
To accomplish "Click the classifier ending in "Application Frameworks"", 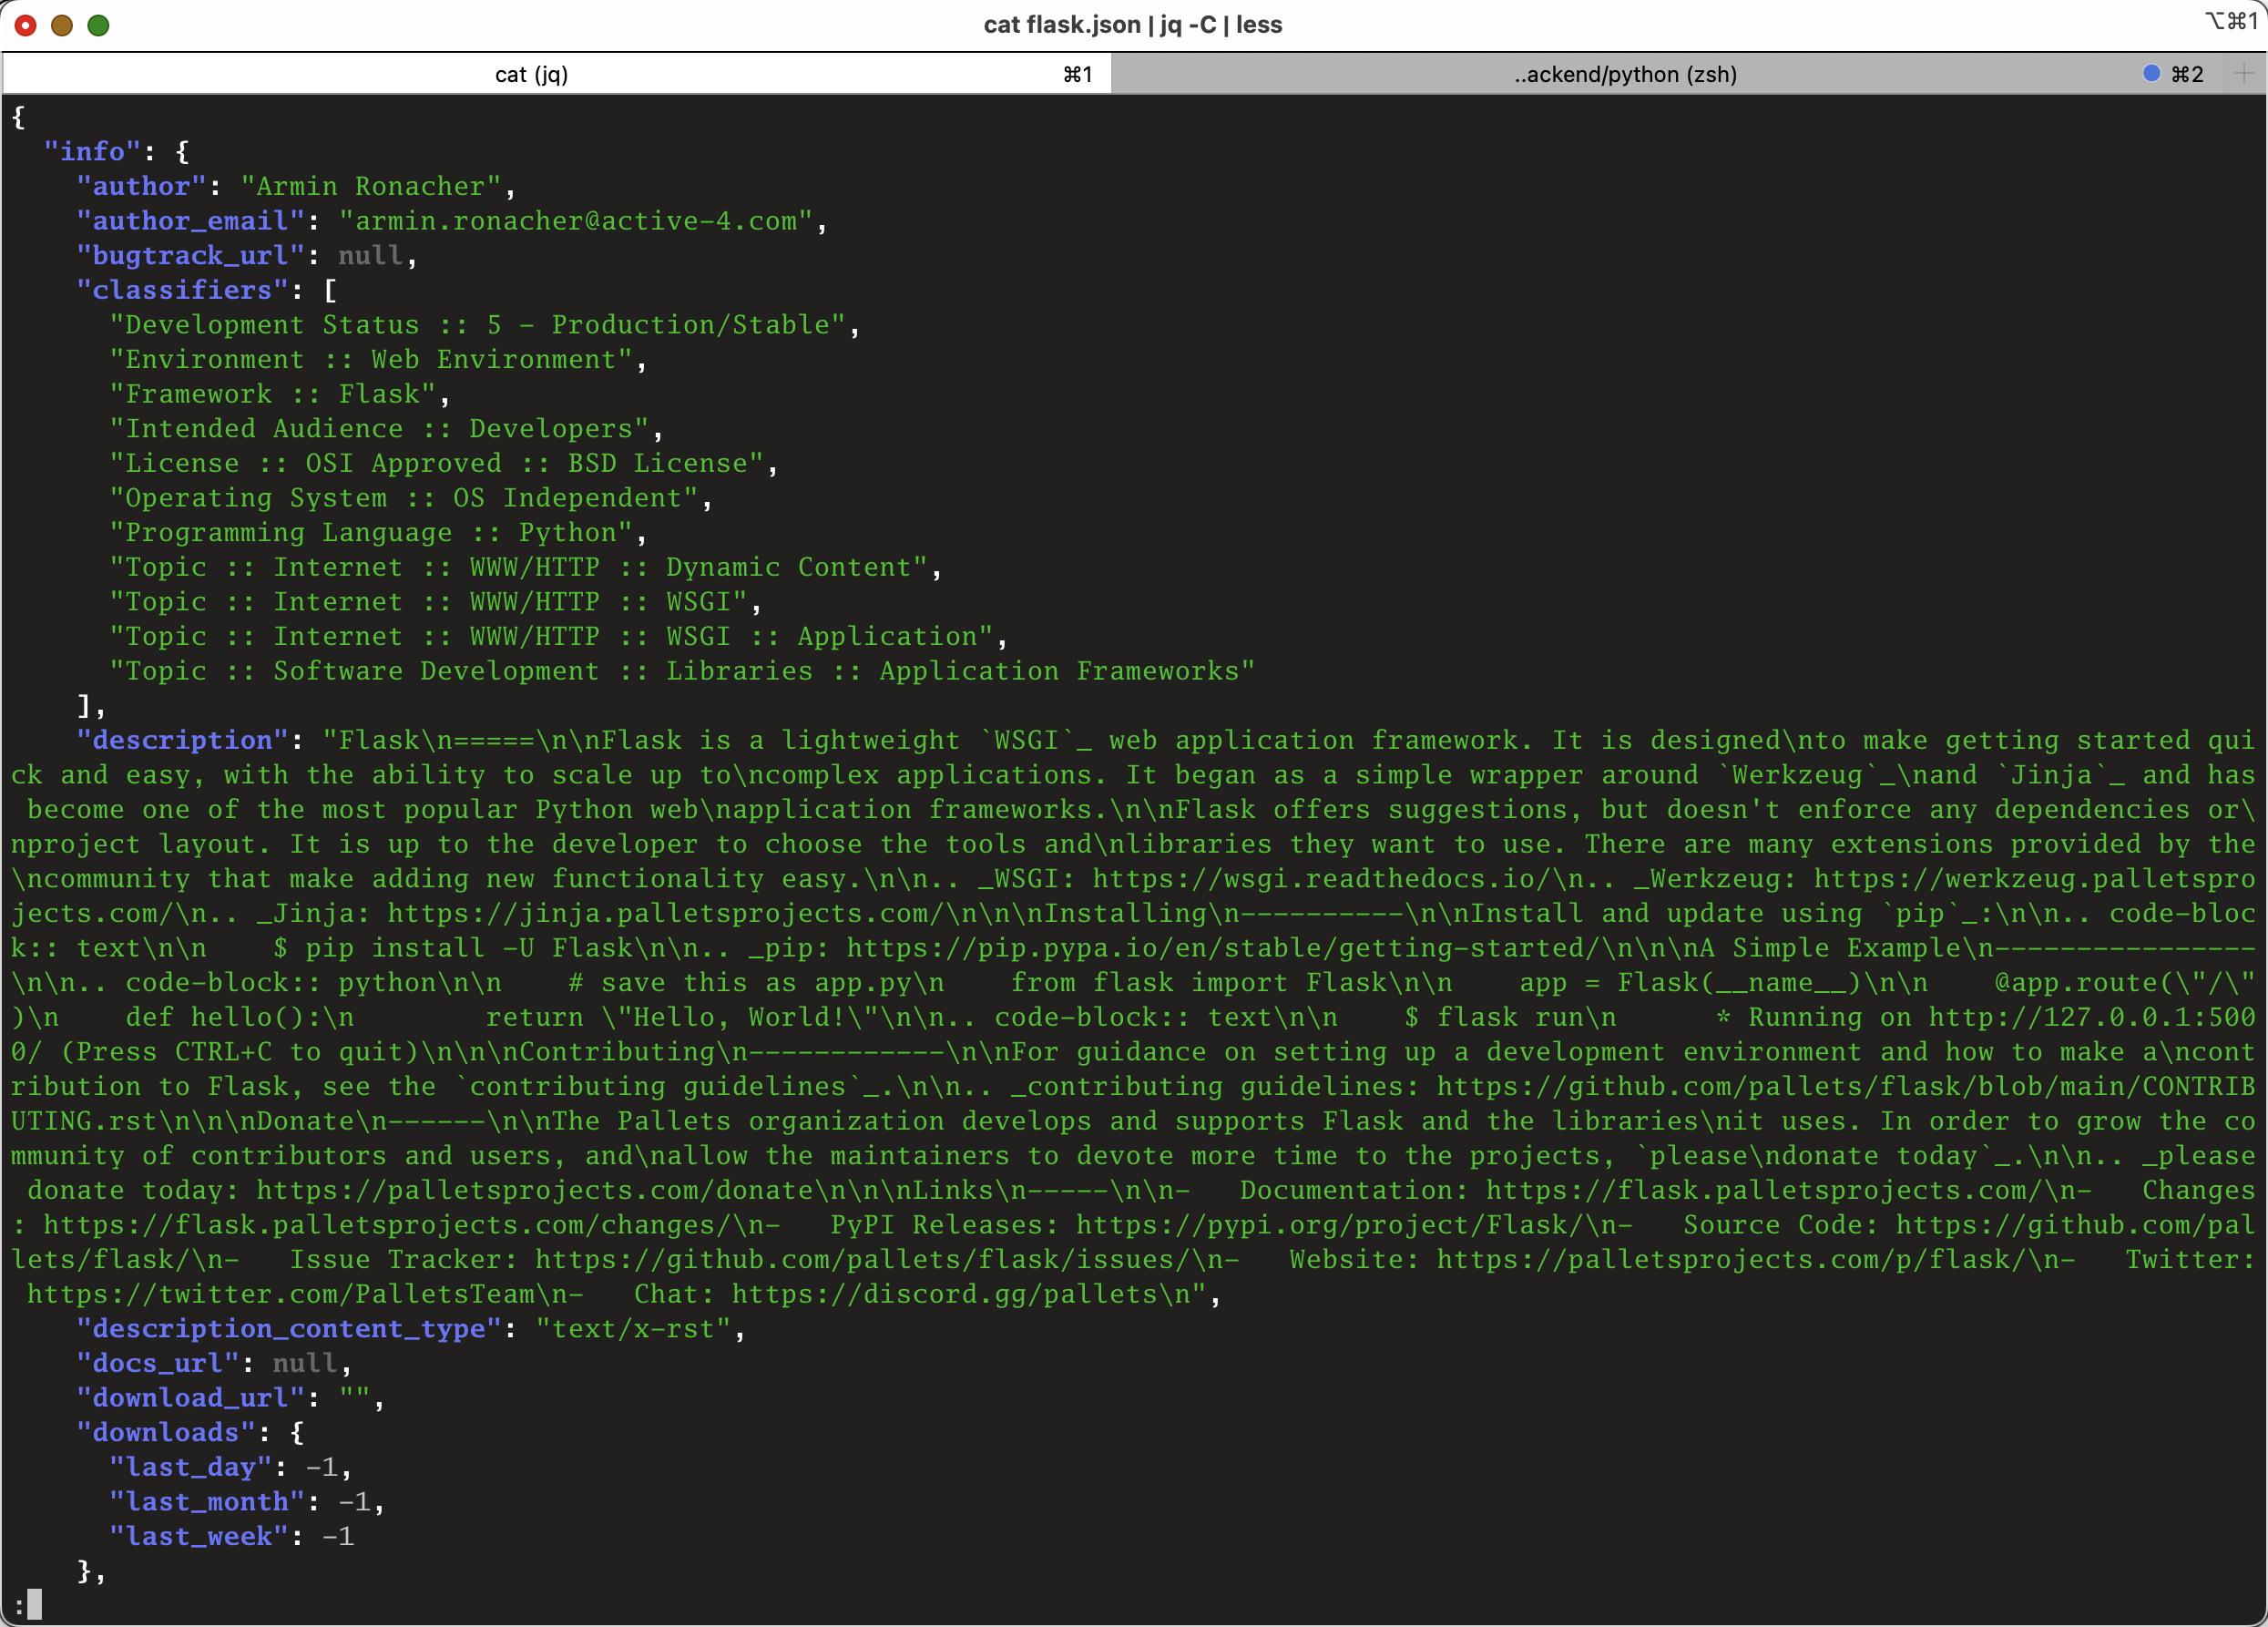I will pos(683,671).
